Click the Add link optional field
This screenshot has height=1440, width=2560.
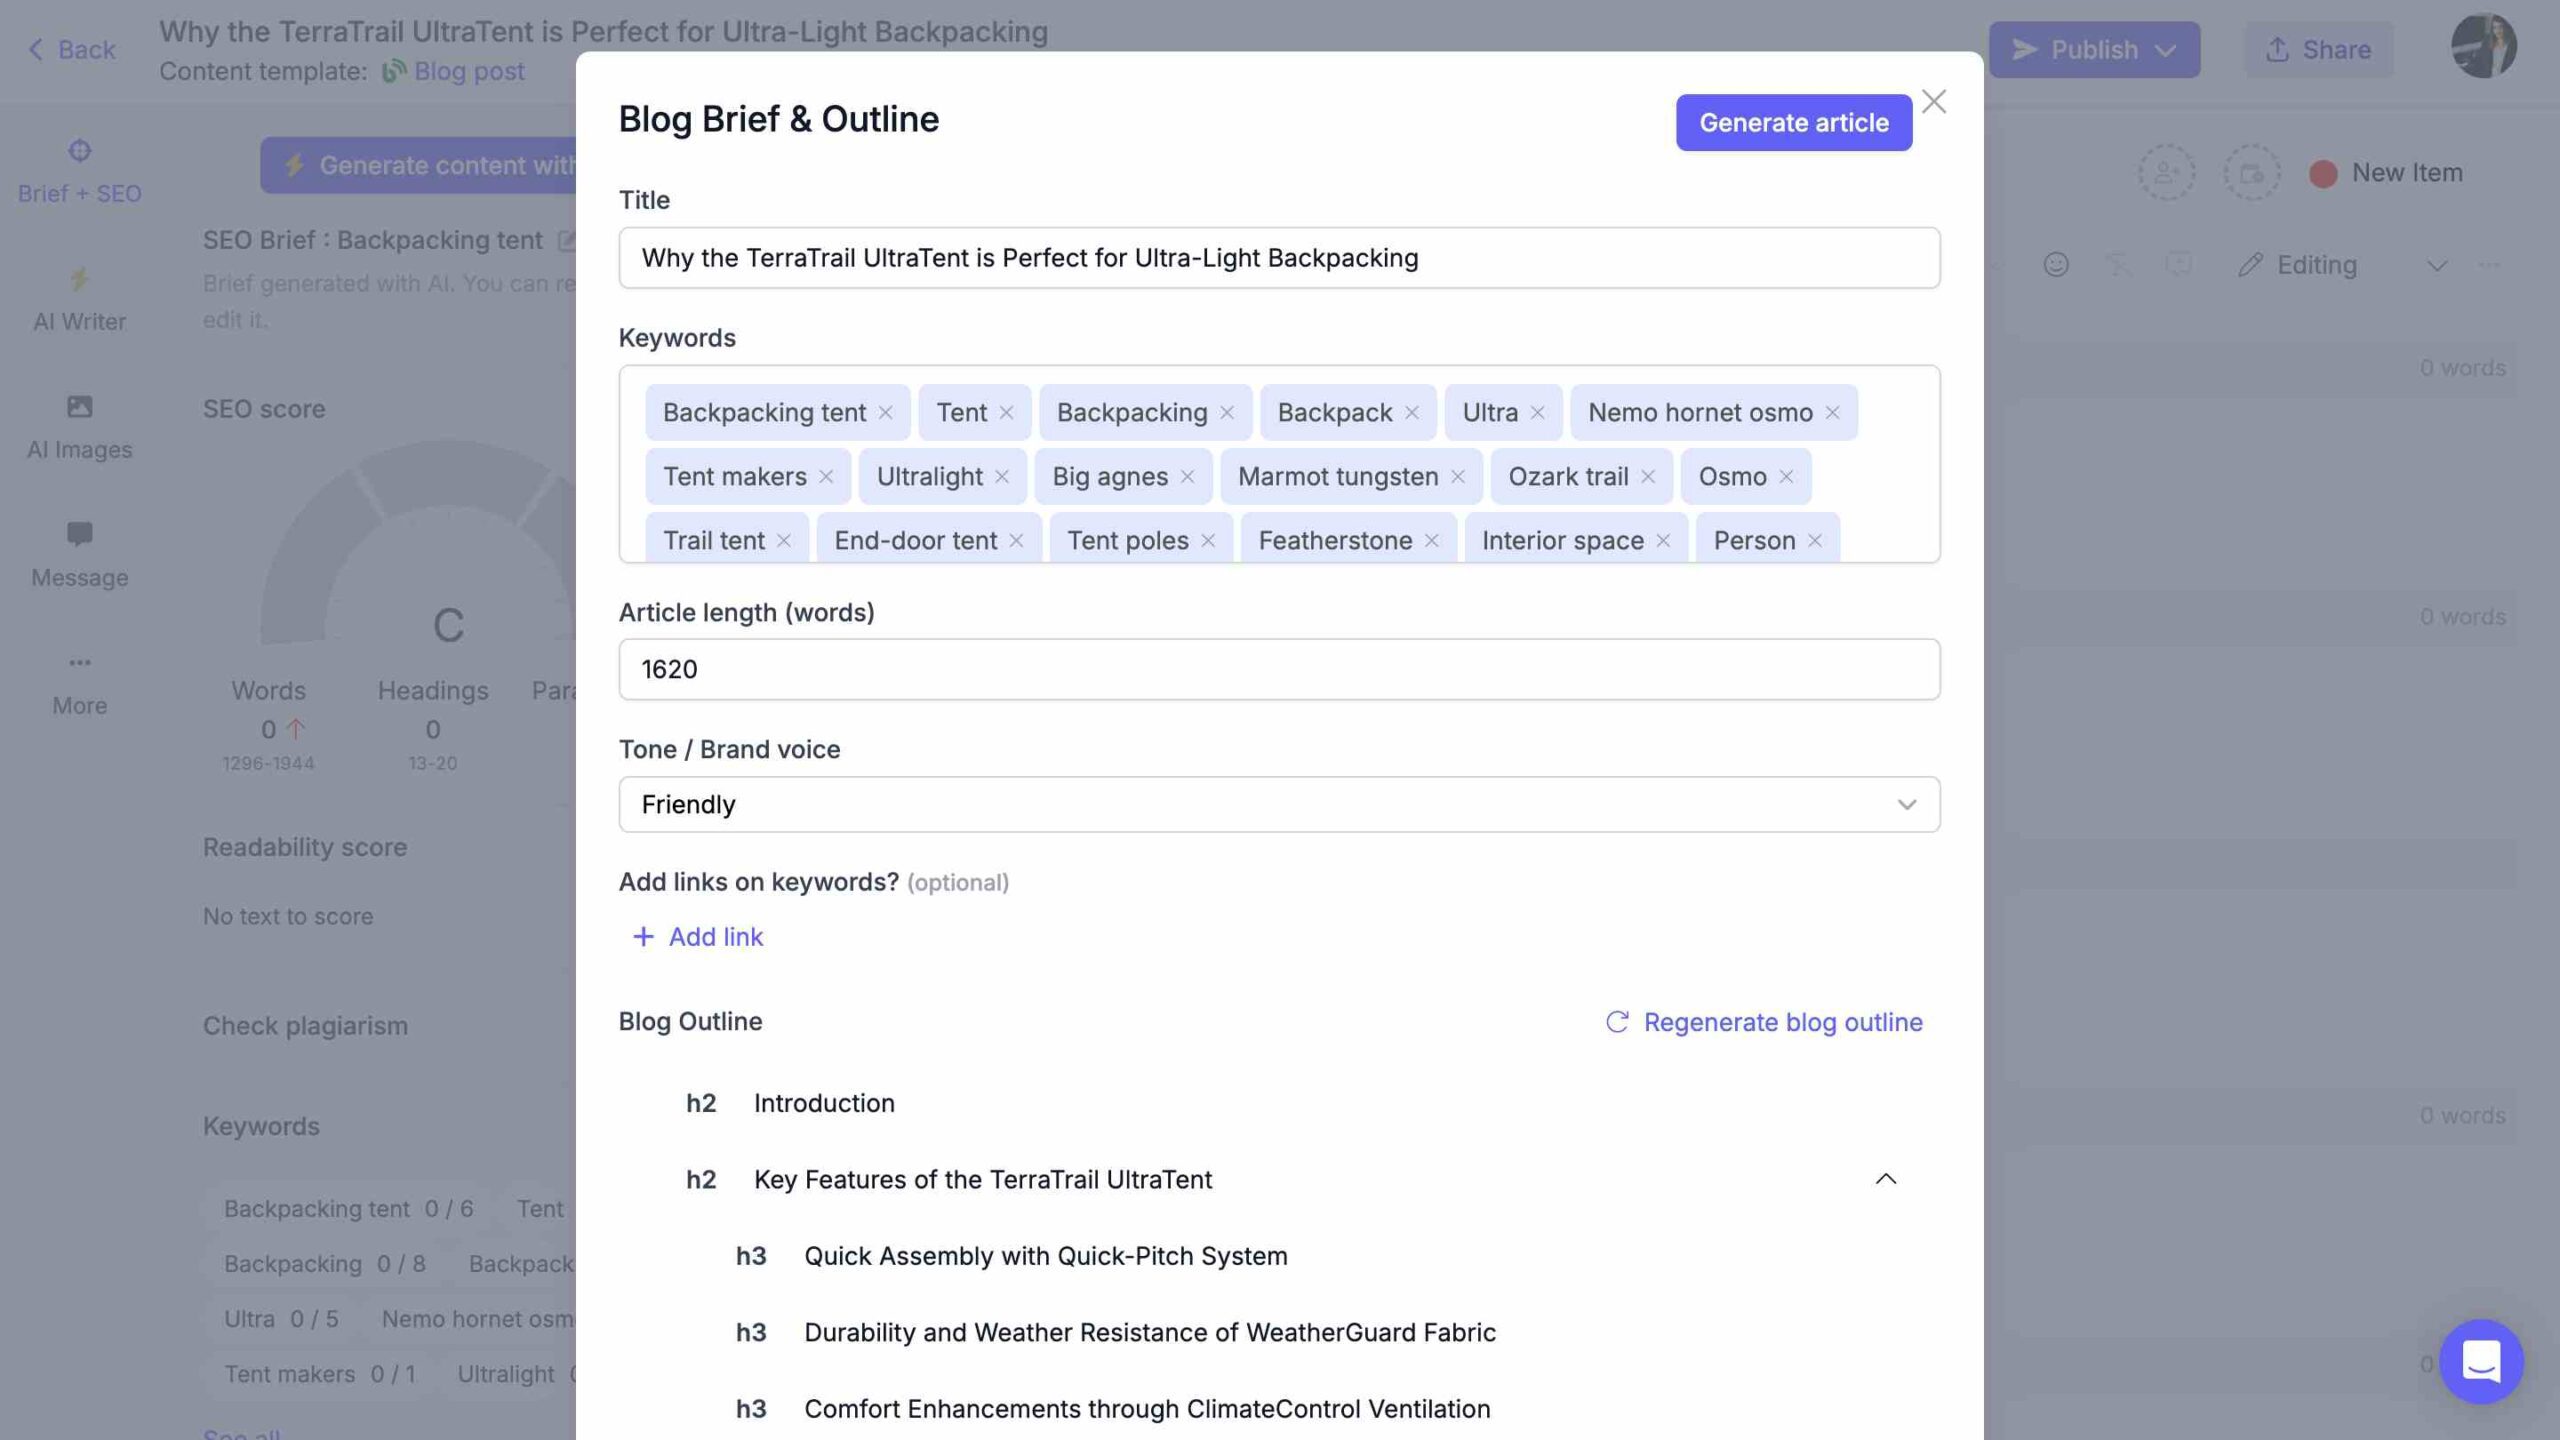698,934
